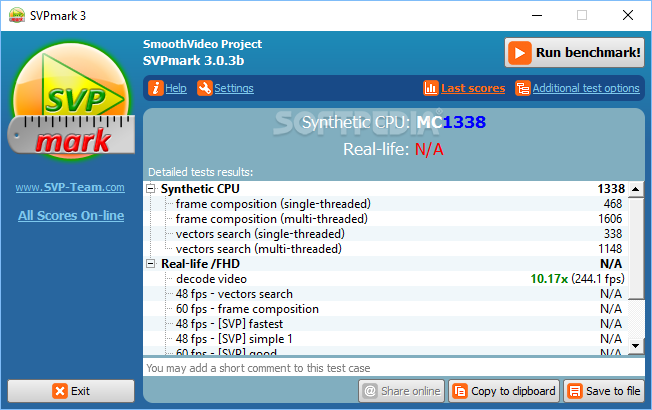Click the Last scores chart icon
652x410 pixels.
coord(431,88)
